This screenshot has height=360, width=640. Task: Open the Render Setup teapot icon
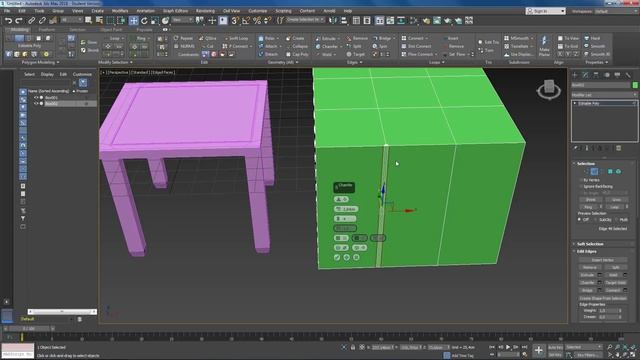point(426,20)
